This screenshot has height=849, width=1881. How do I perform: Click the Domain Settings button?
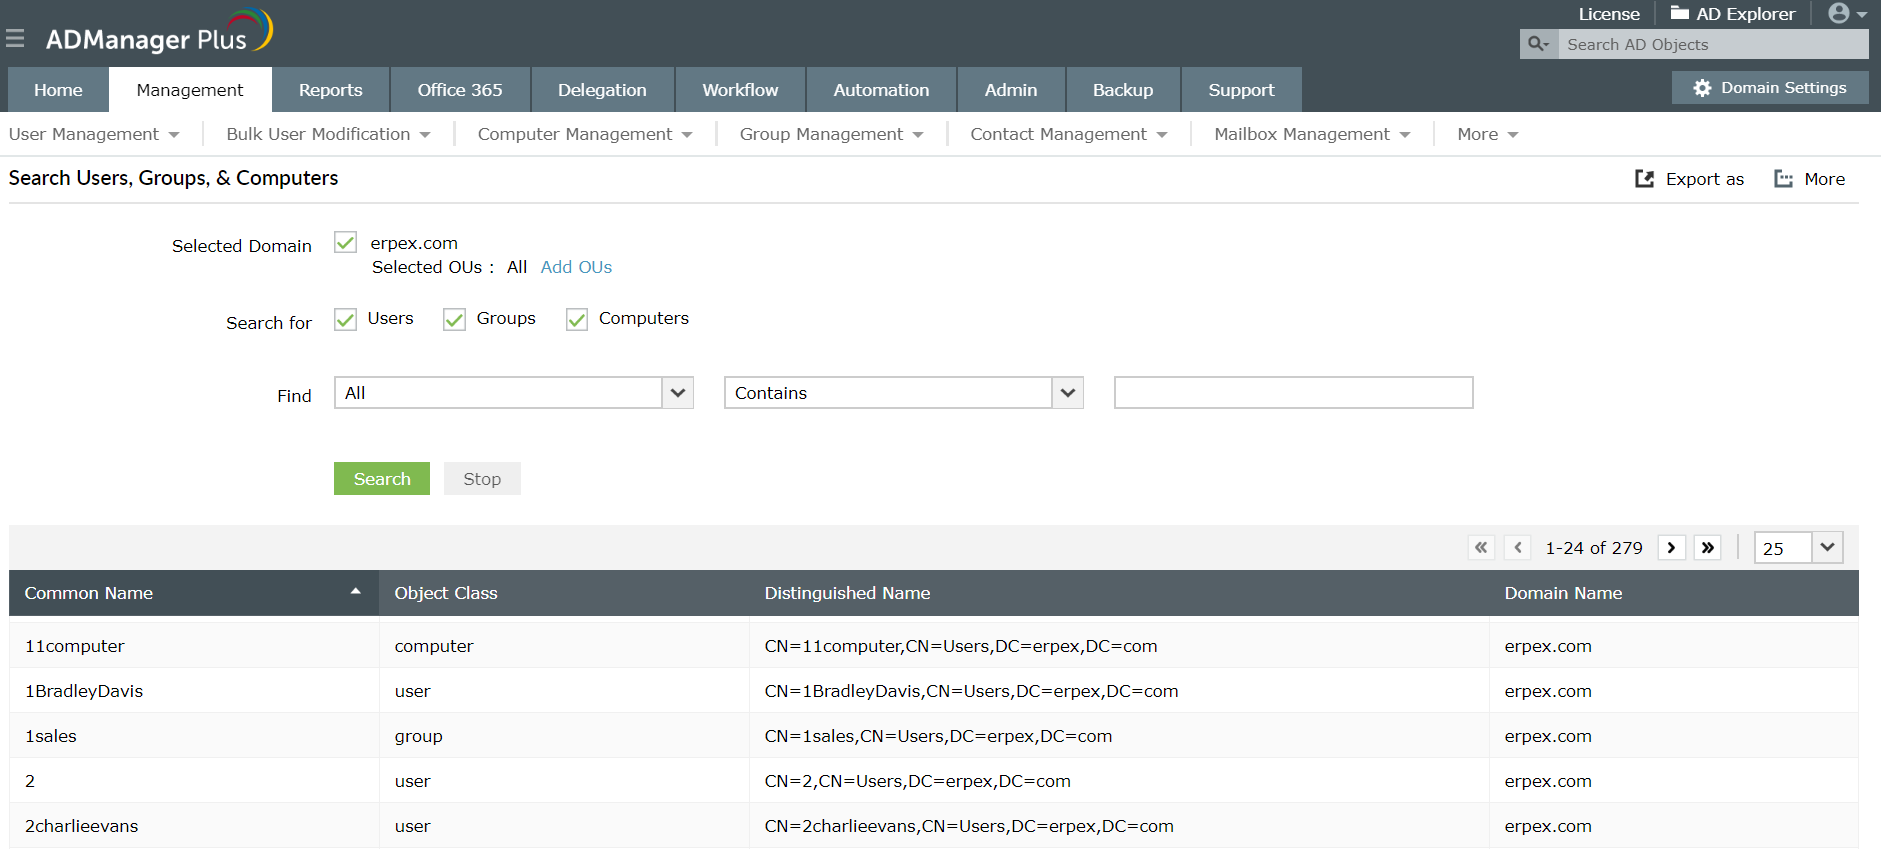(1770, 88)
